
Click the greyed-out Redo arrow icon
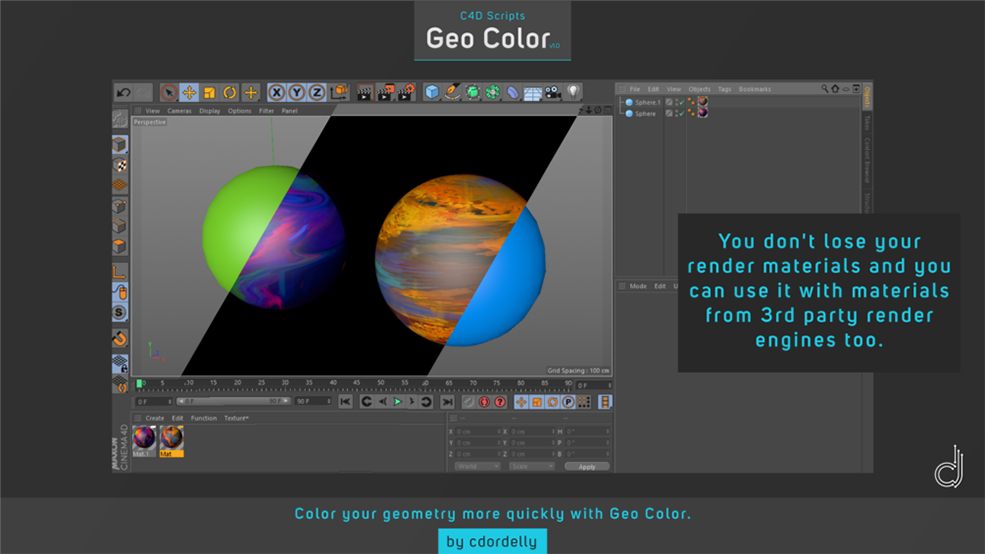pos(143,93)
